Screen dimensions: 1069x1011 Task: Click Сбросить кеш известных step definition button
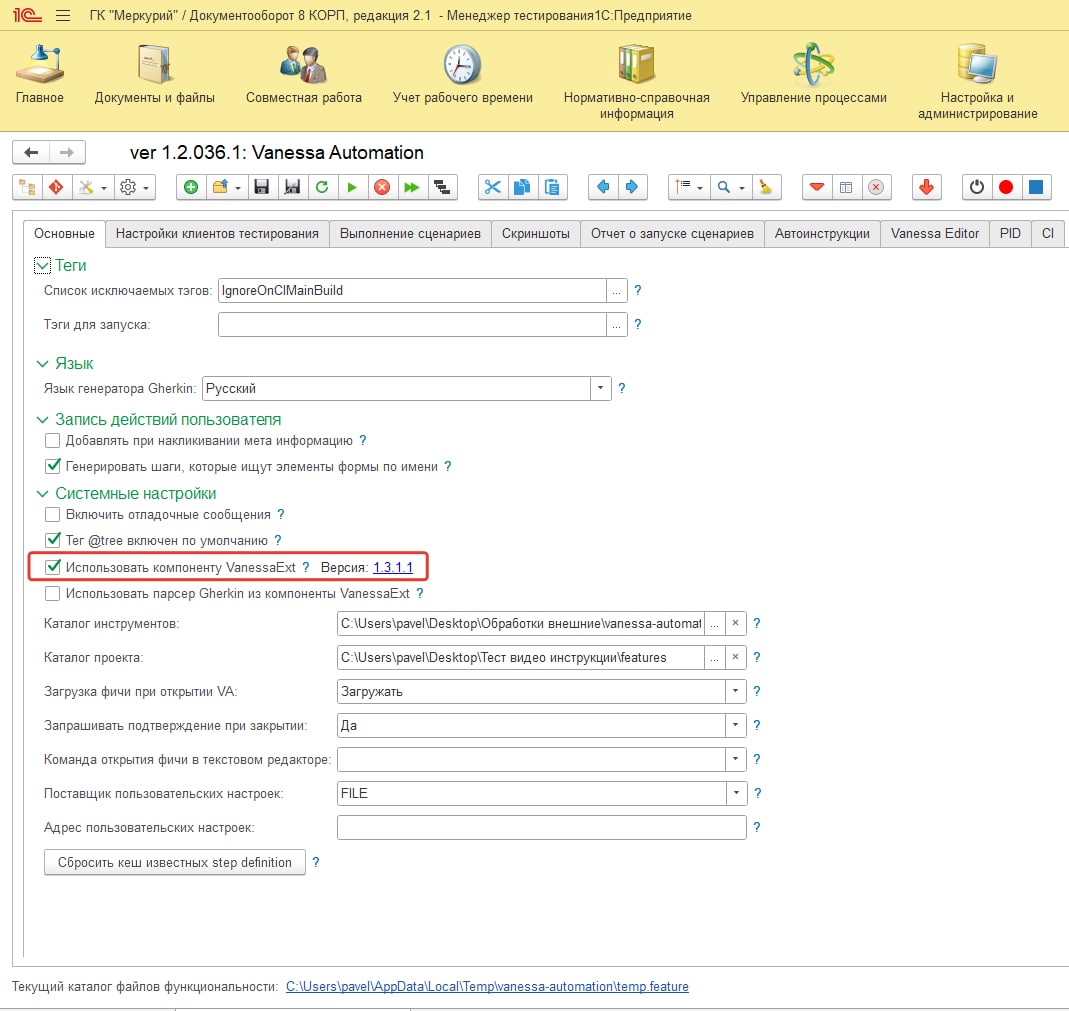point(174,862)
